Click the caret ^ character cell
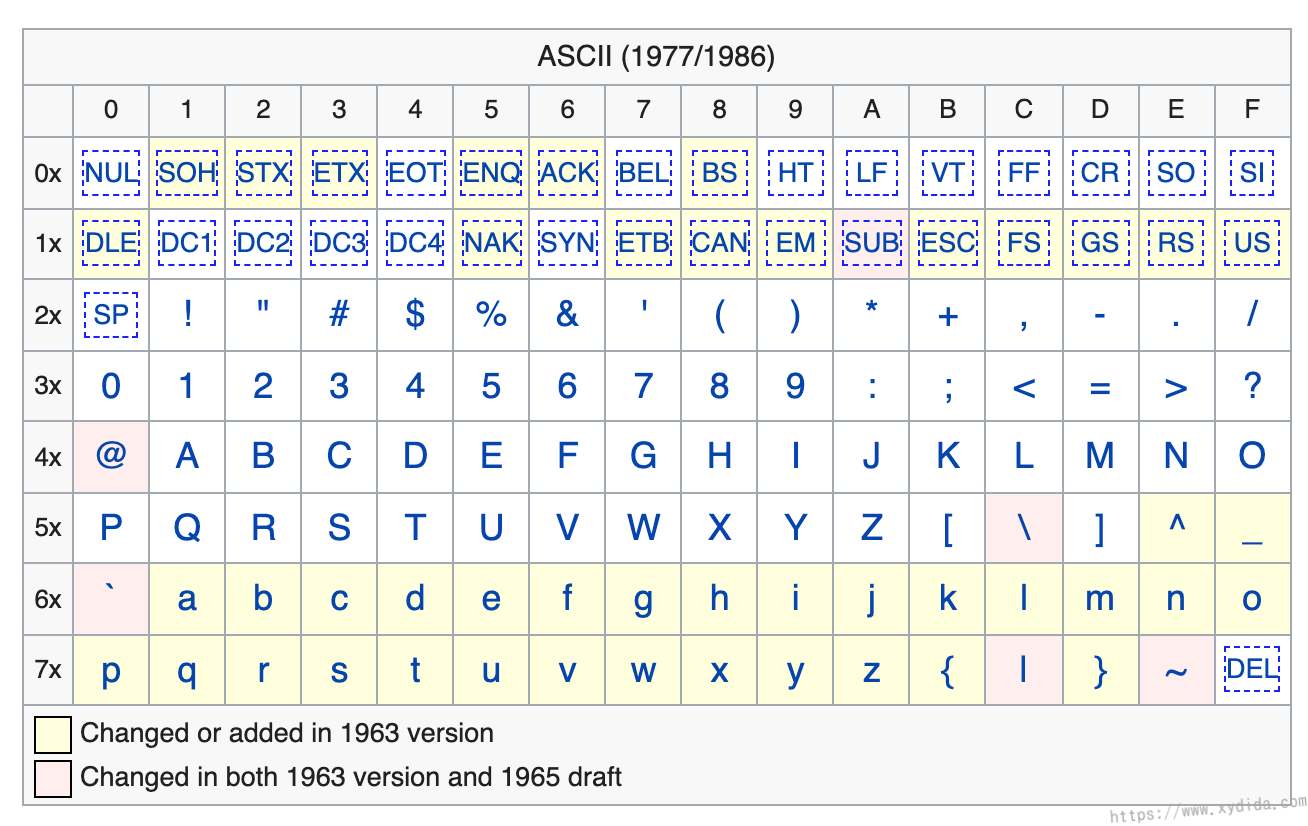The height and width of the screenshot is (826, 1308). (x=1176, y=528)
